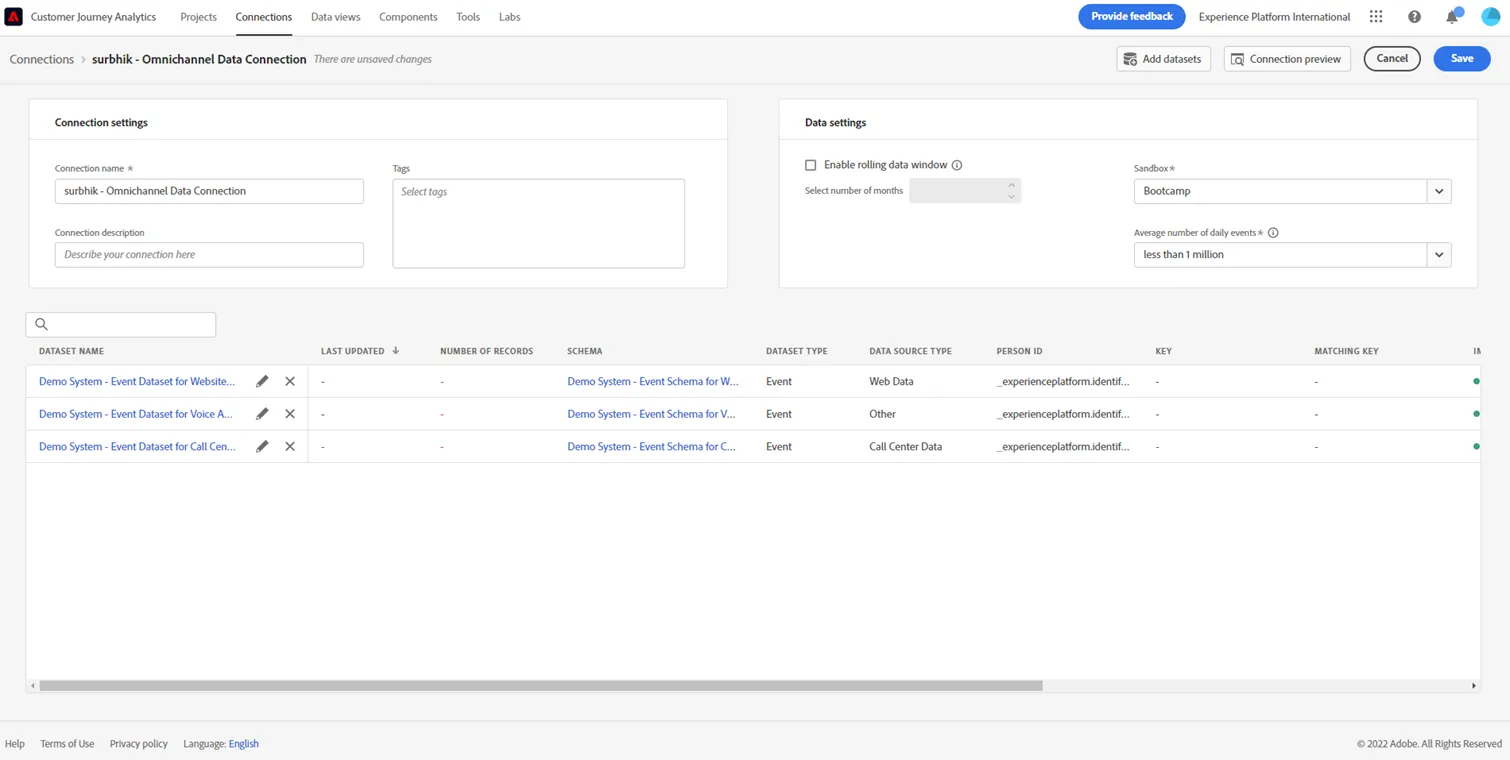The height and width of the screenshot is (760, 1510).
Task: Edit the Call Center dataset pencil icon
Action: 262,447
